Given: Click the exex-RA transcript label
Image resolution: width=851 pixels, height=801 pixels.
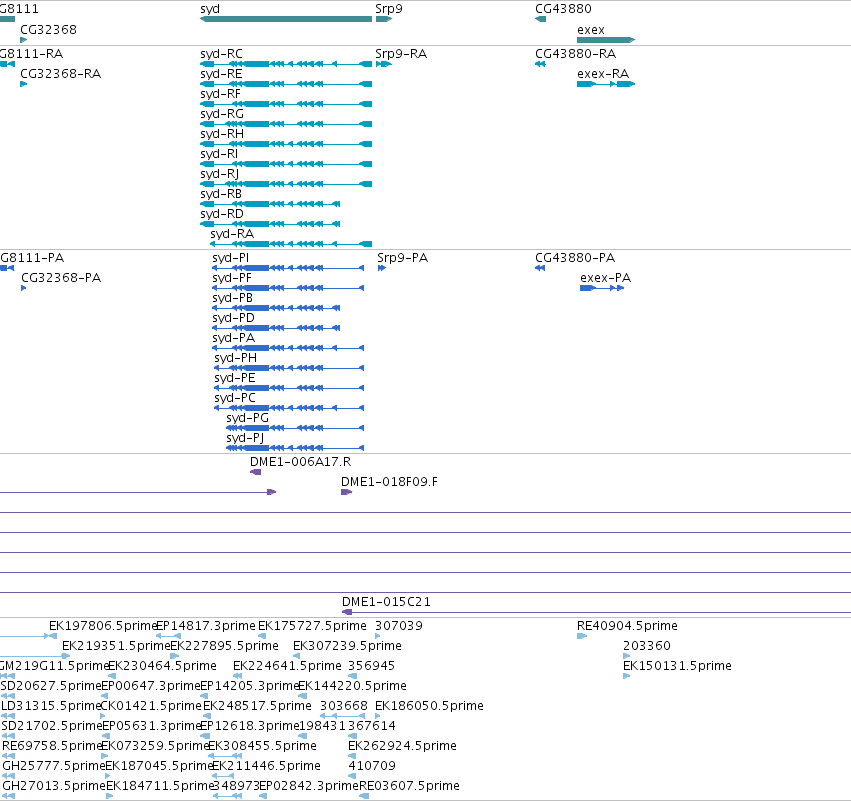Looking at the screenshot, I should coord(603,74).
